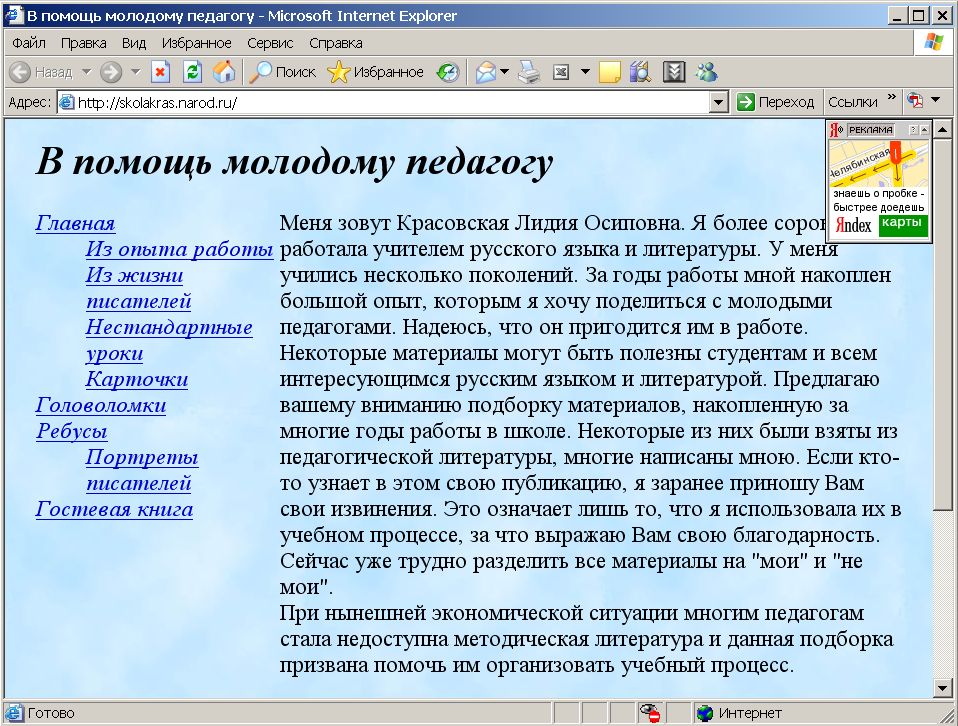The height and width of the screenshot is (726, 958).
Task: Open the Карточки link
Action: 137,380
